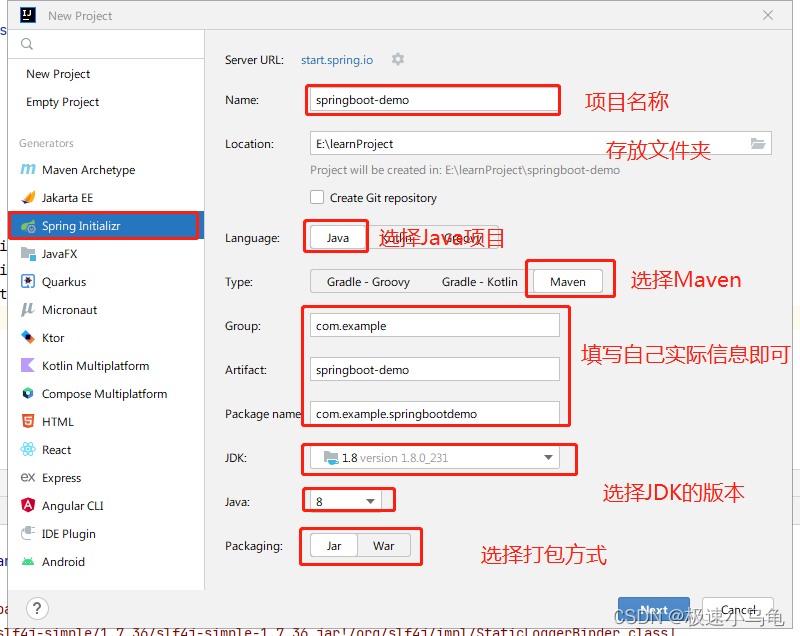Open server URL settings gear icon
800x636 pixels.
[x=398, y=59]
